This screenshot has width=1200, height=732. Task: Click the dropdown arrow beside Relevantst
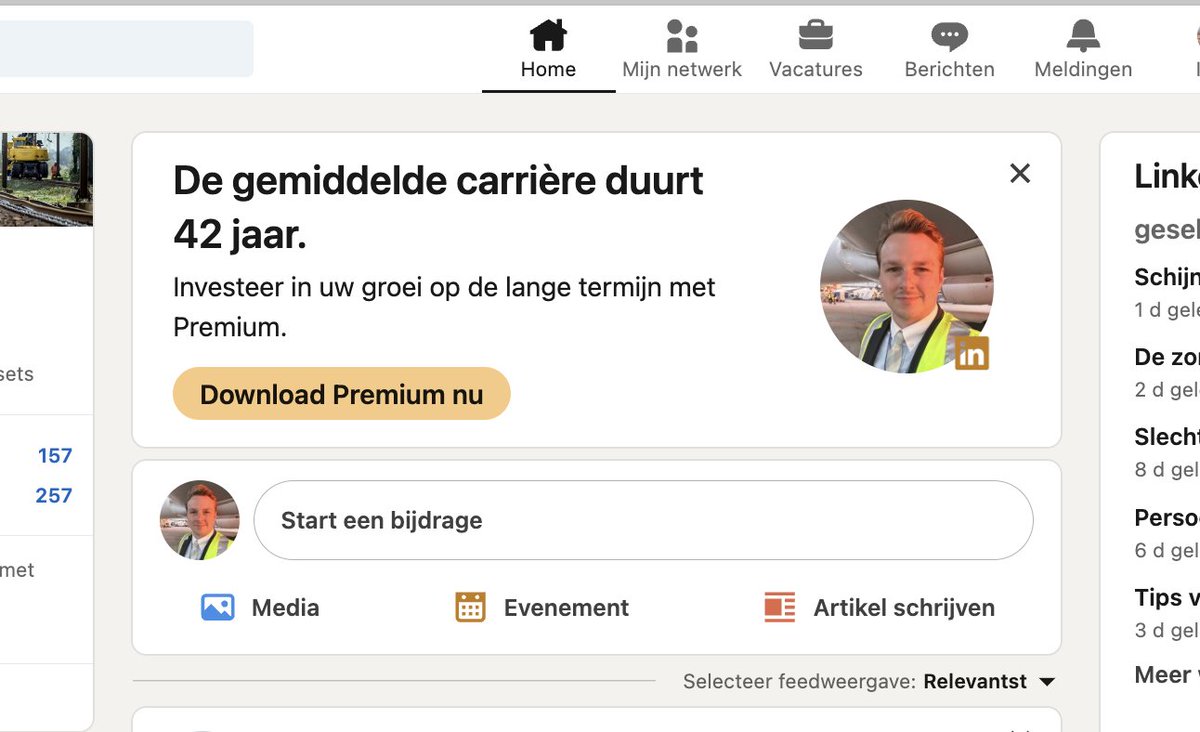point(1047,682)
